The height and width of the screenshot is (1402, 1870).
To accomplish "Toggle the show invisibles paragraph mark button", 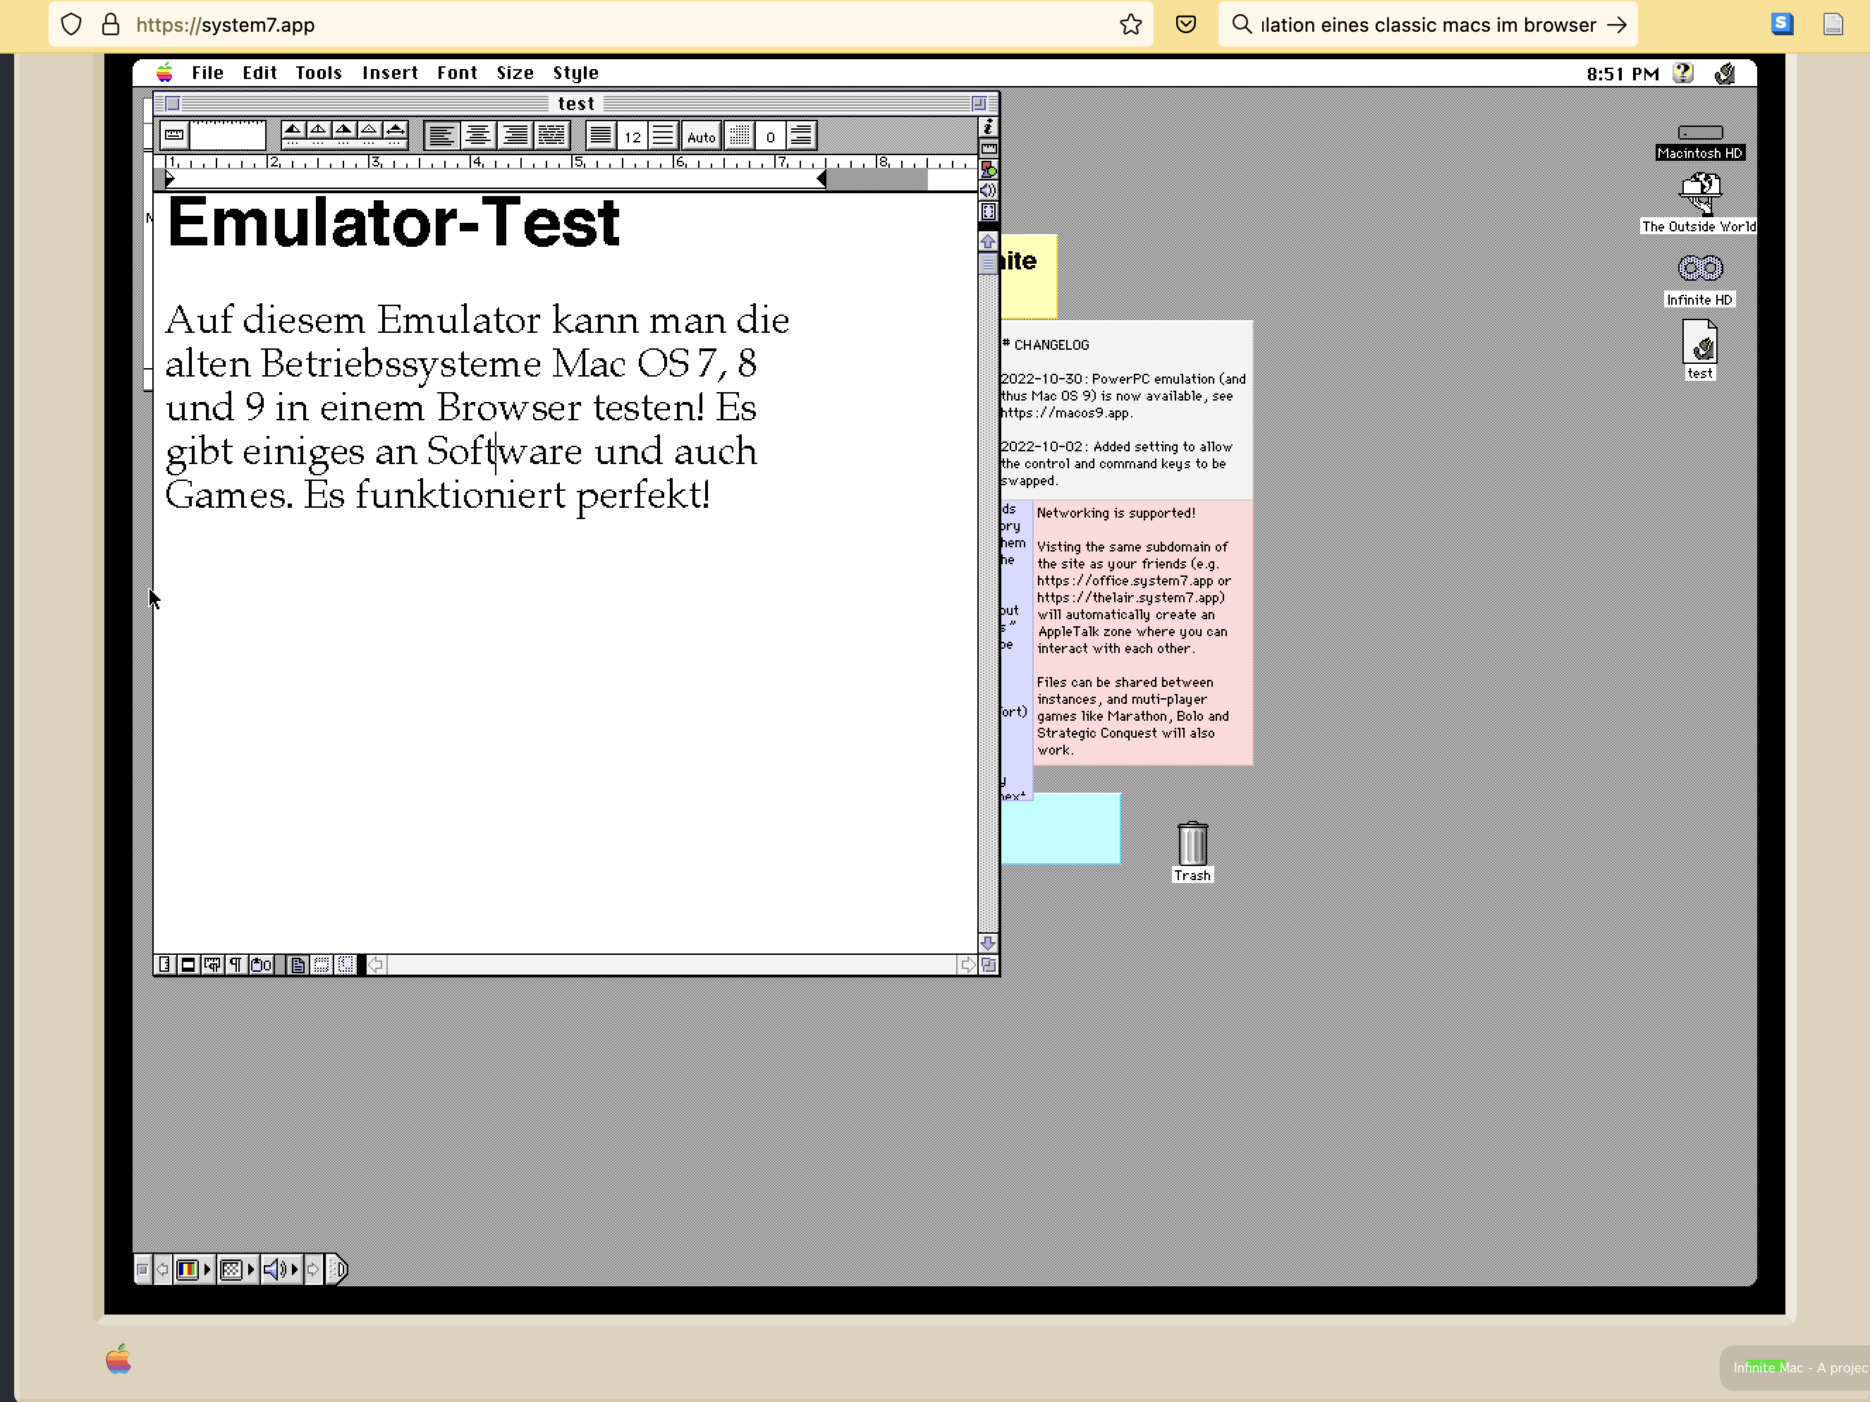I will [236, 965].
